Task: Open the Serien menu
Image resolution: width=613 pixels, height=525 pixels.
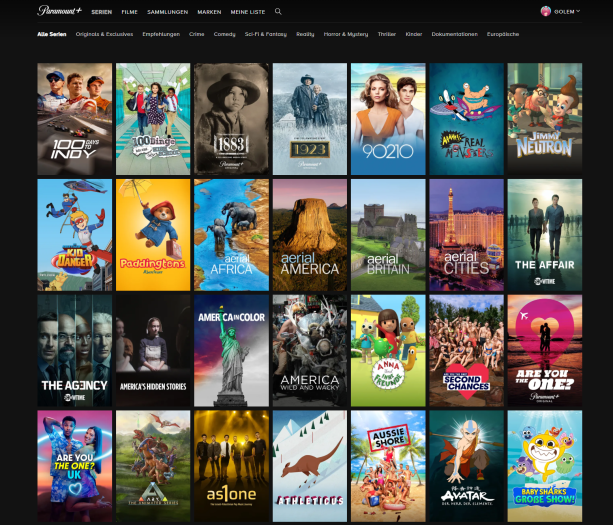Action: [102, 12]
